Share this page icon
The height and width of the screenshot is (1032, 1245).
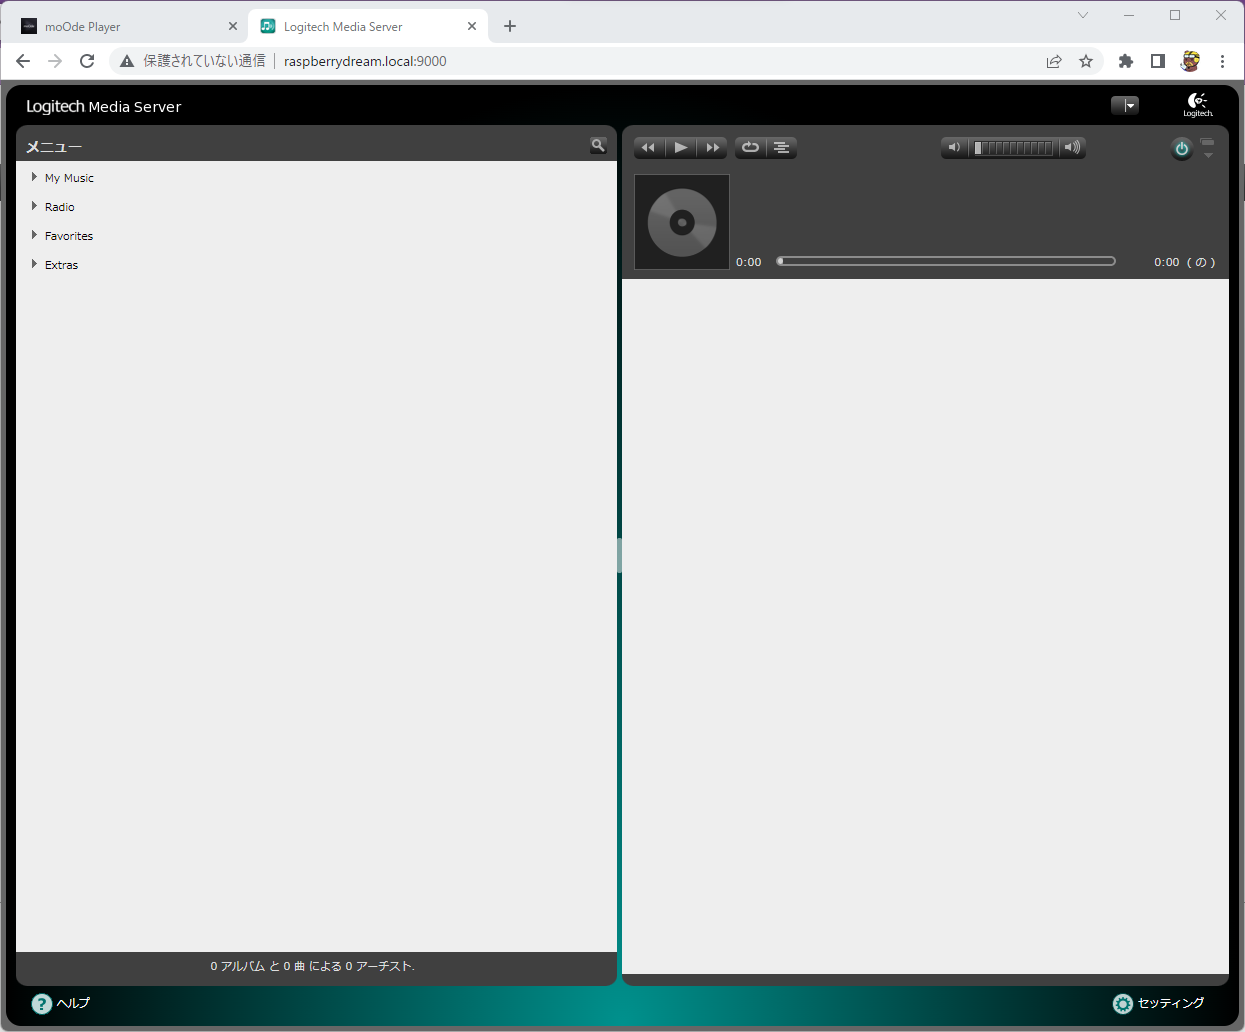click(1054, 61)
